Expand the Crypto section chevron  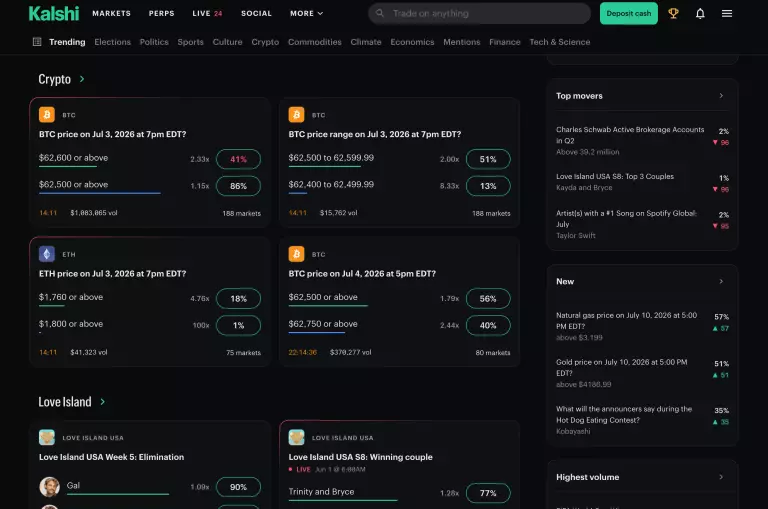(x=82, y=79)
